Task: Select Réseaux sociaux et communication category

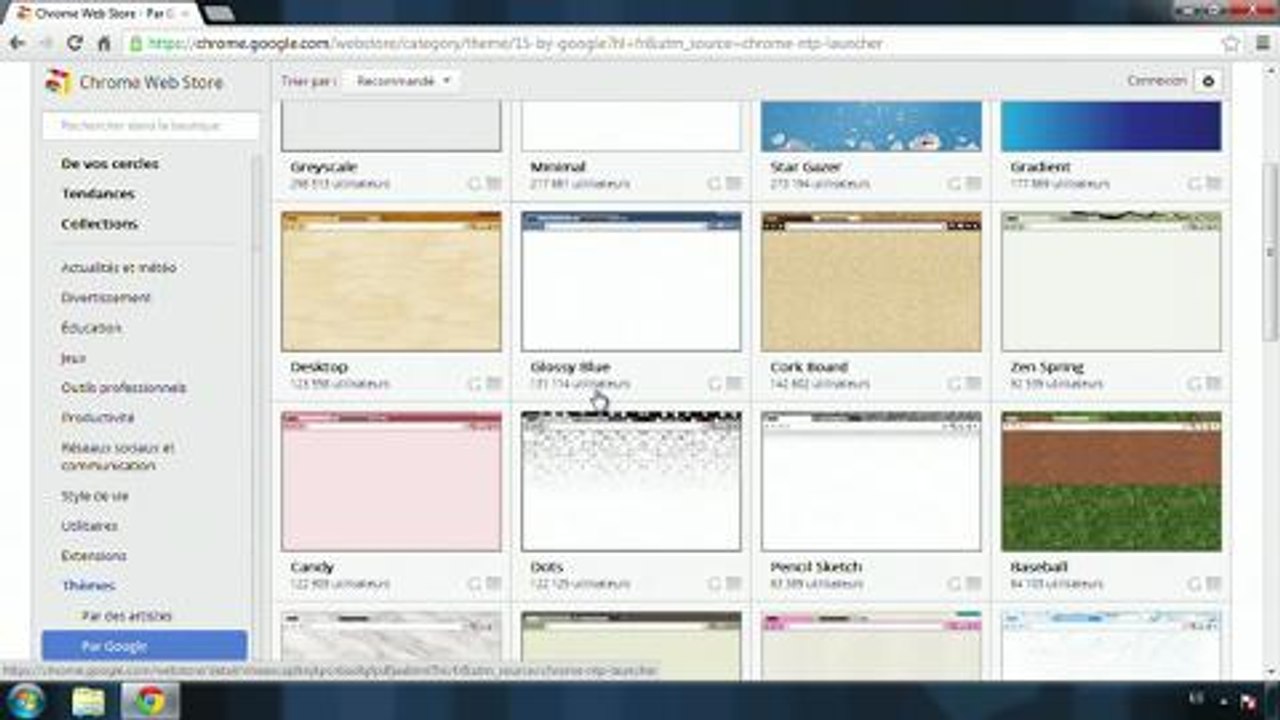Action: [118, 457]
